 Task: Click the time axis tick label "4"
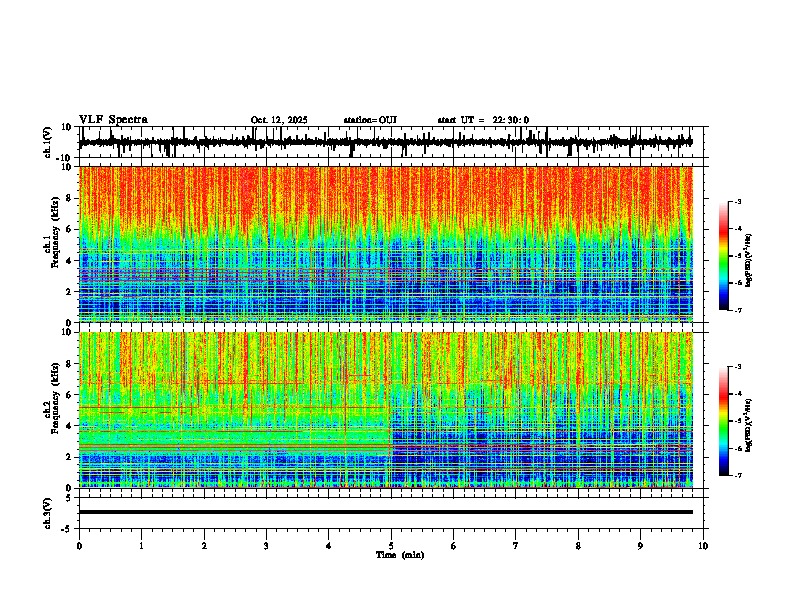[x=329, y=546]
